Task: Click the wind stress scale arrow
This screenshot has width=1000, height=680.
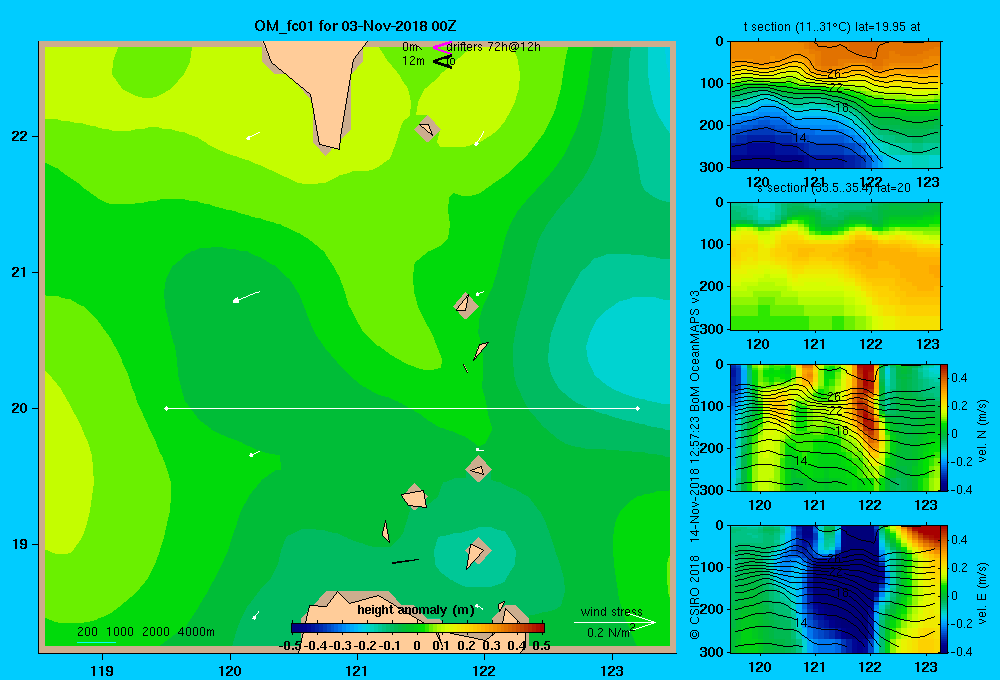Action: (614, 623)
